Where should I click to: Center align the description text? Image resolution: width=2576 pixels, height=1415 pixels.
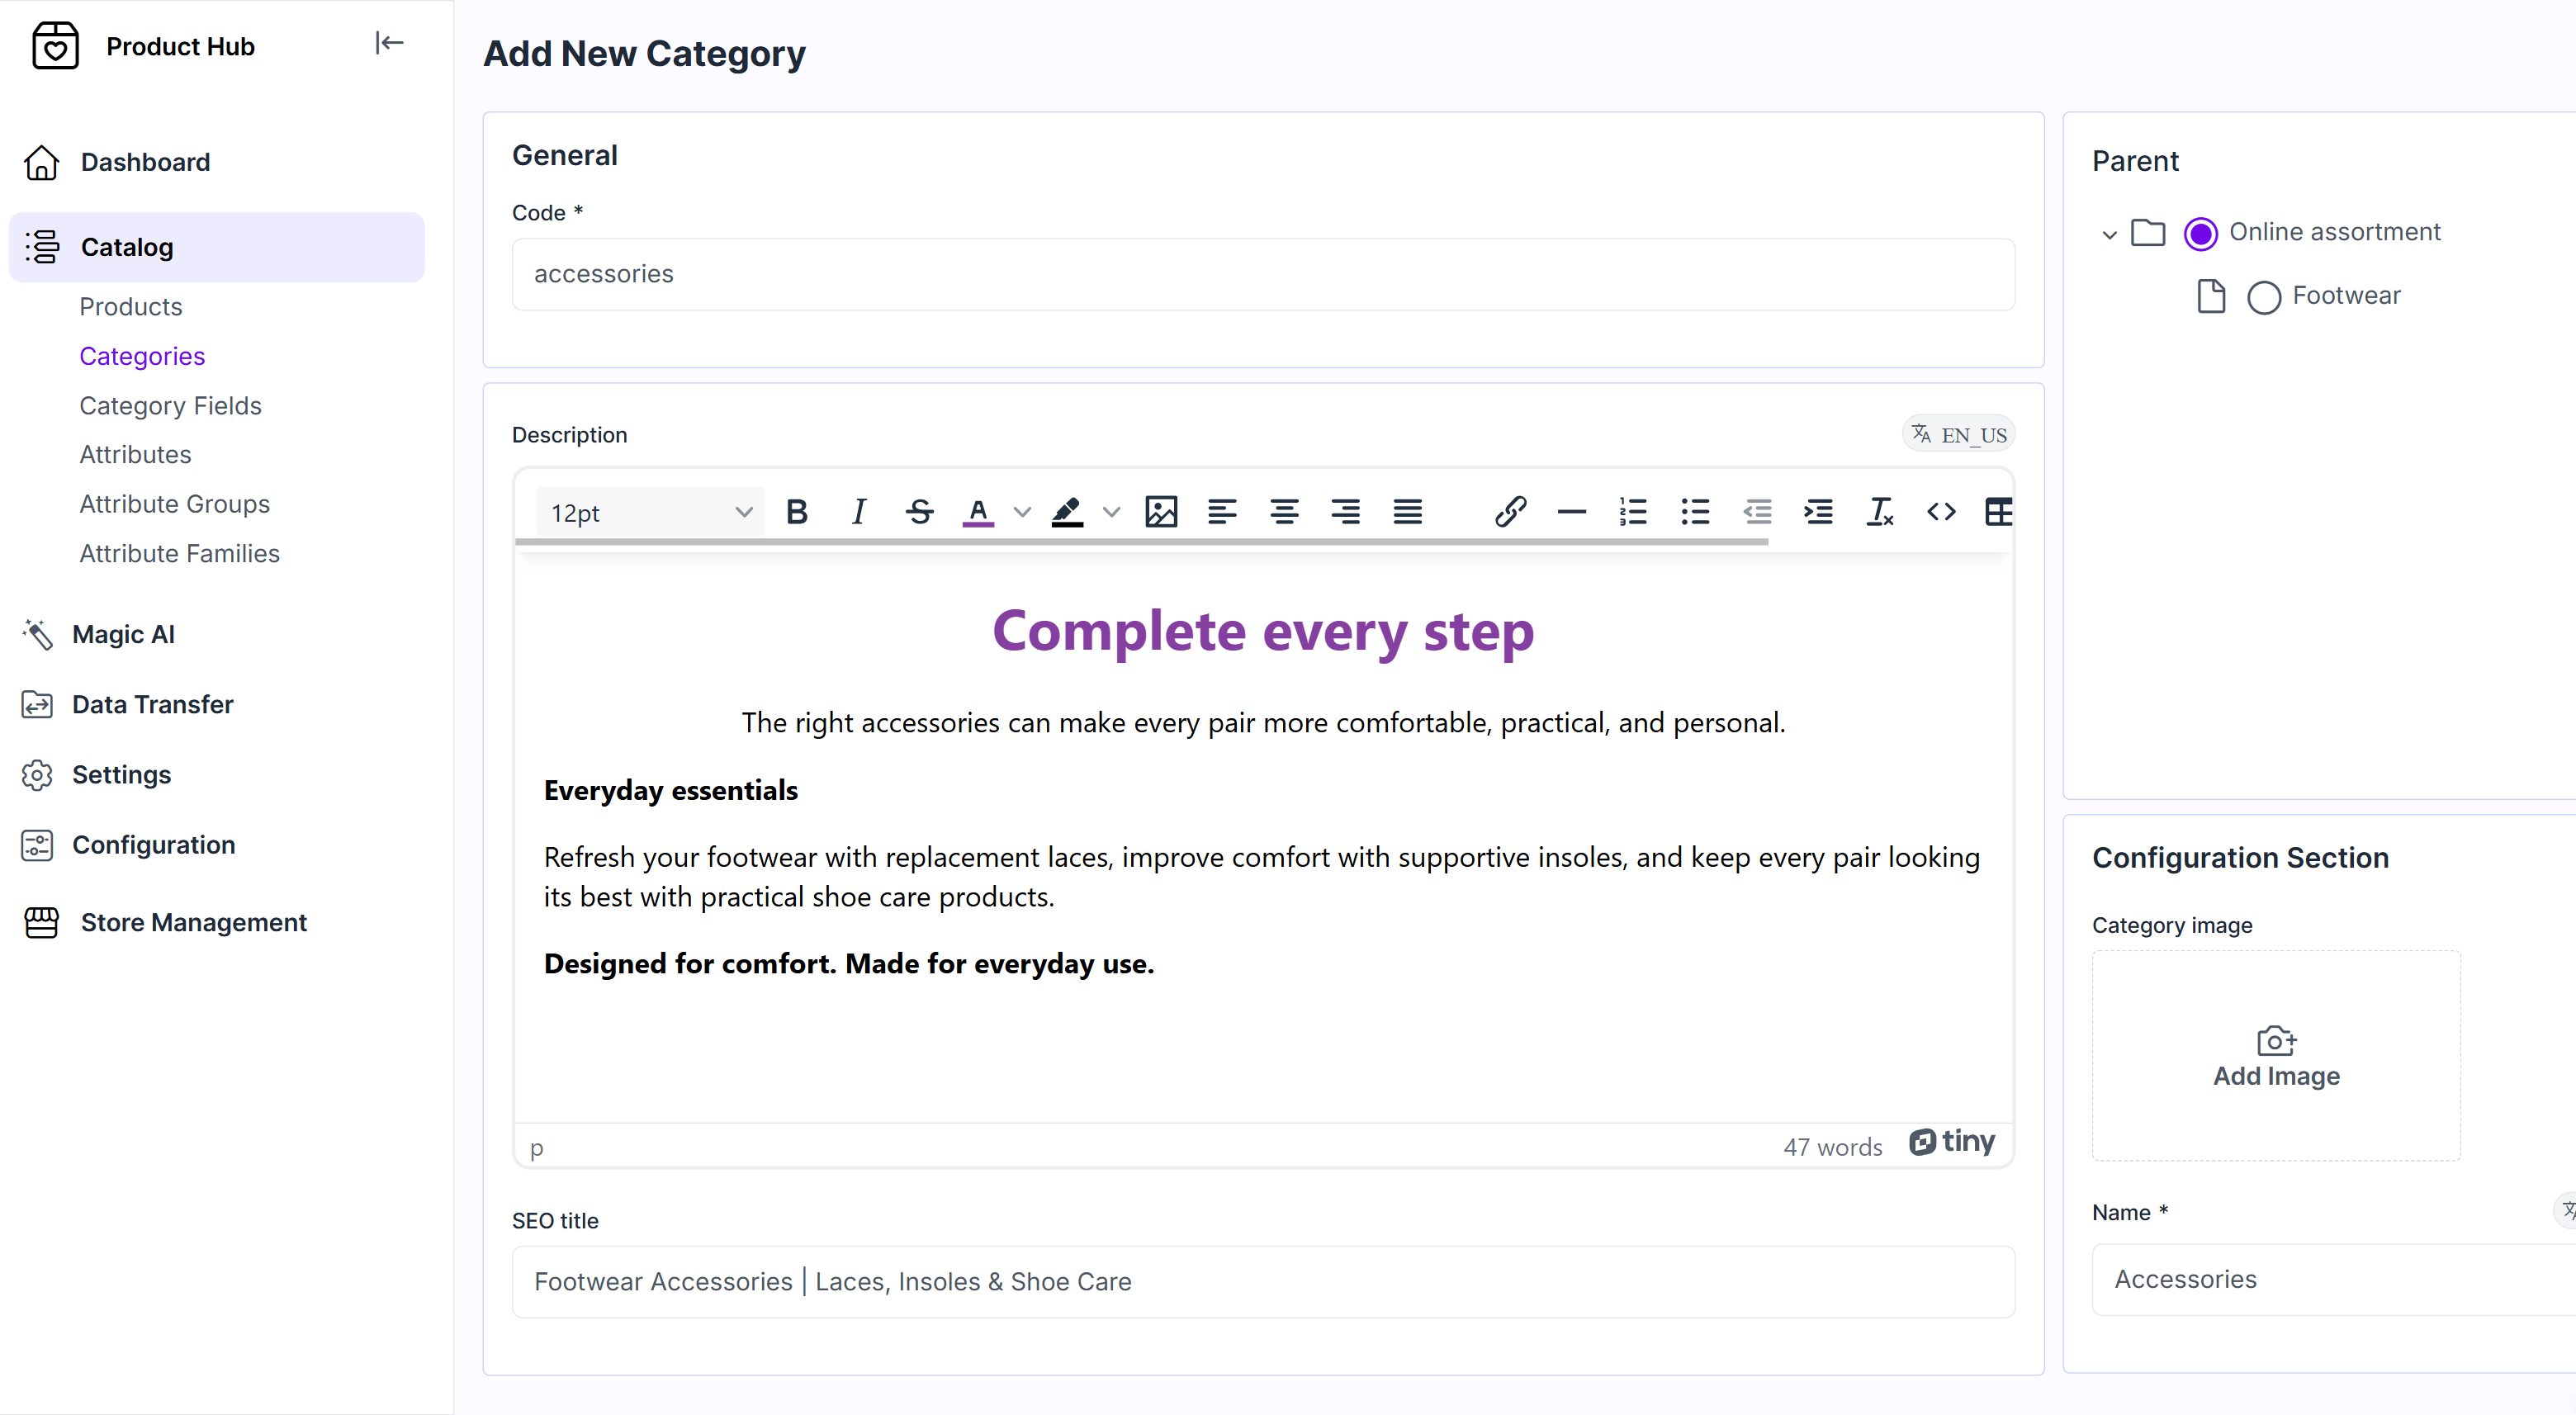(x=1284, y=512)
